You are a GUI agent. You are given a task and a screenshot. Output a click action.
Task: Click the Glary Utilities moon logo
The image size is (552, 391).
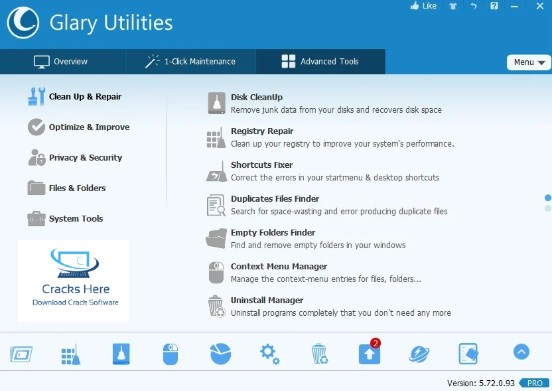coord(23,23)
